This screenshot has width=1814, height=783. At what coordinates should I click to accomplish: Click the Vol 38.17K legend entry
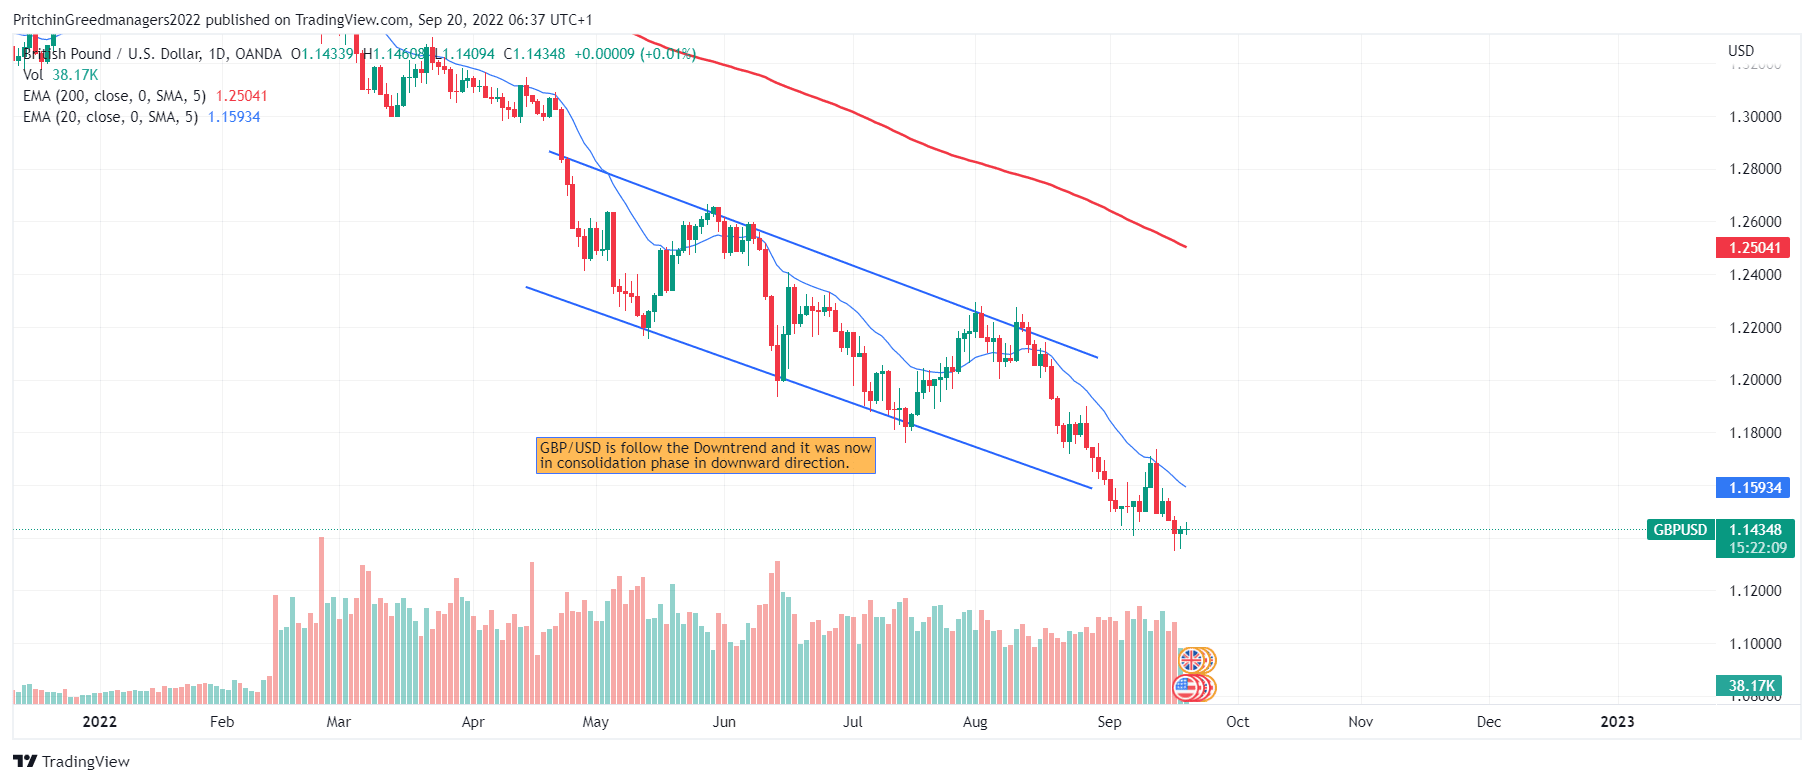[60, 75]
